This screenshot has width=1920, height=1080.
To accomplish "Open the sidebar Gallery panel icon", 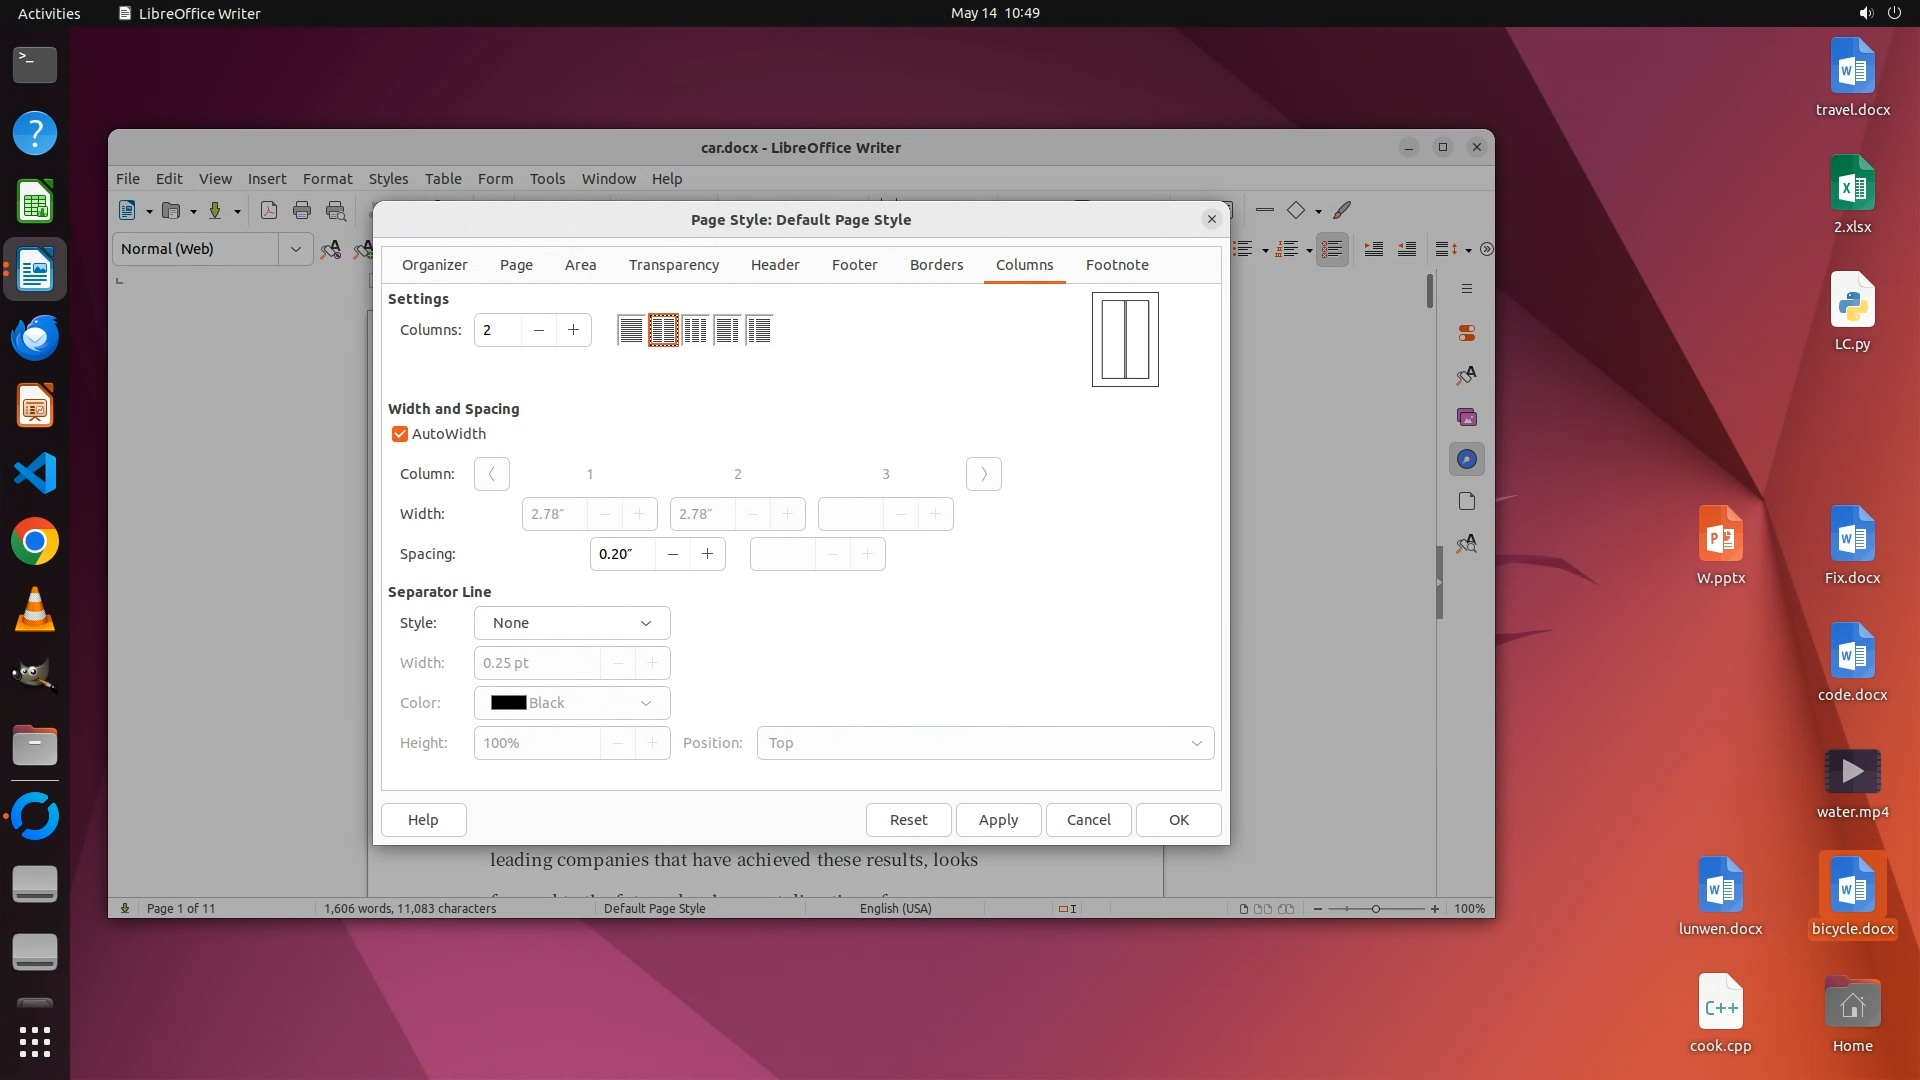I will 1467,417.
